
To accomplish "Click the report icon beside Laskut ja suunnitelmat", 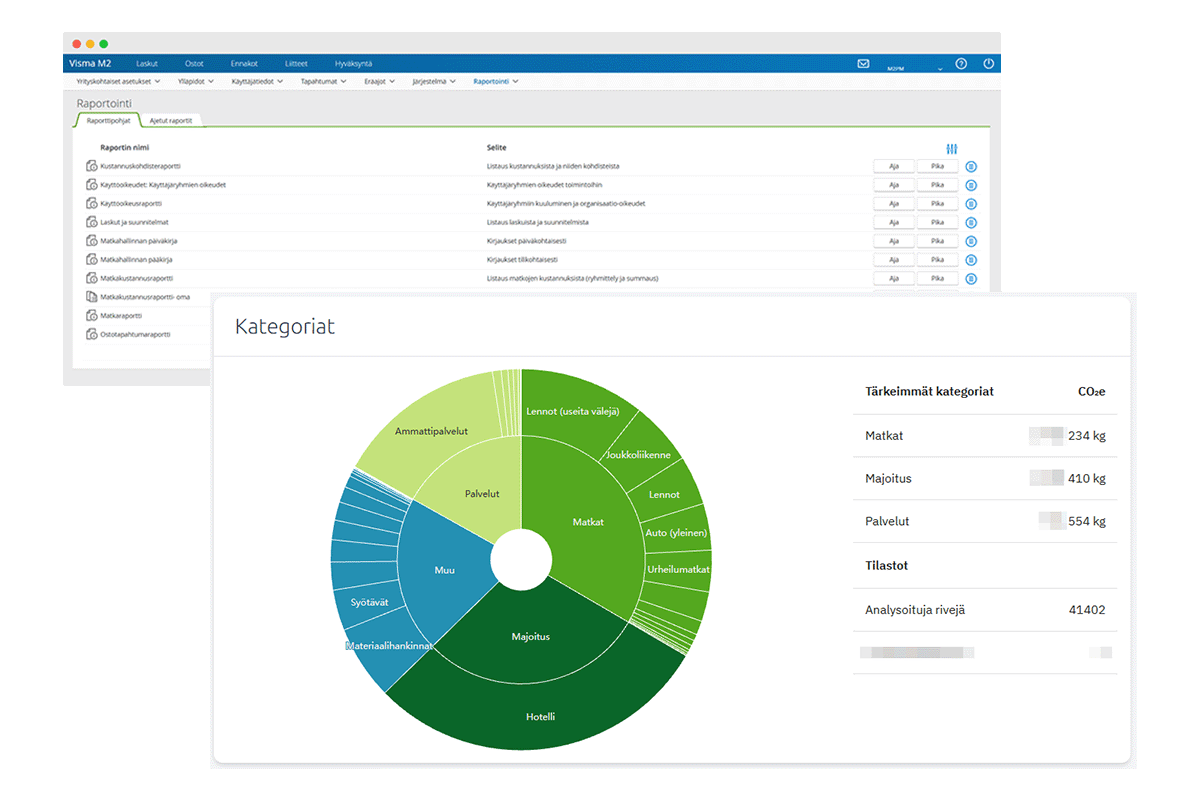I will tap(92, 222).
